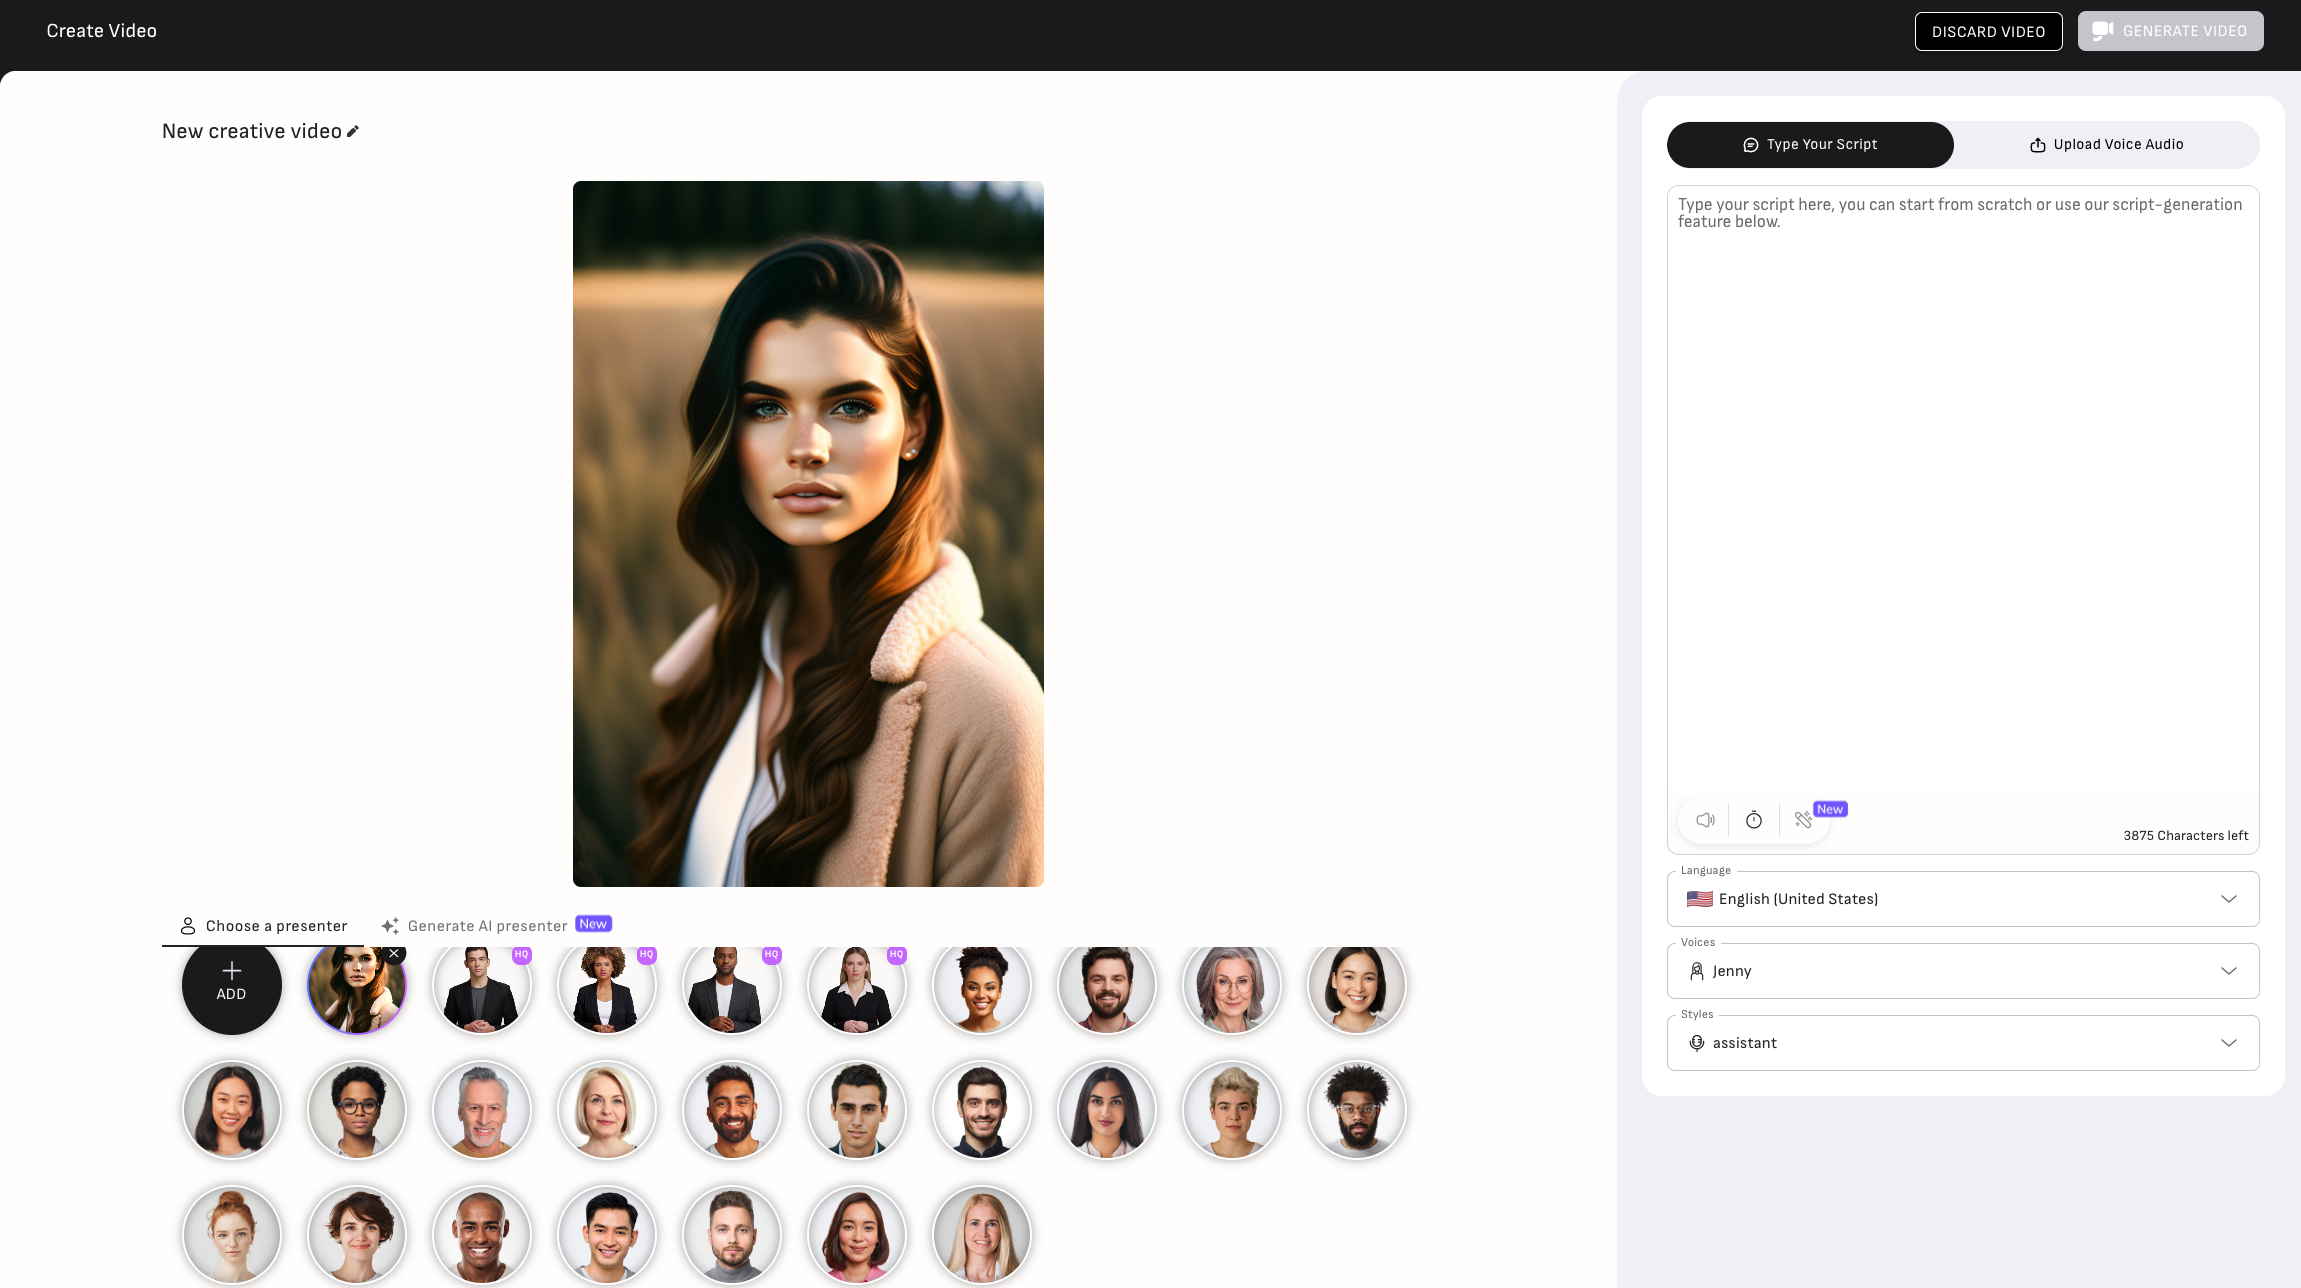The image size is (2301, 1288).
Task: Pick the HQ man in black suit
Action: pos(481,988)
